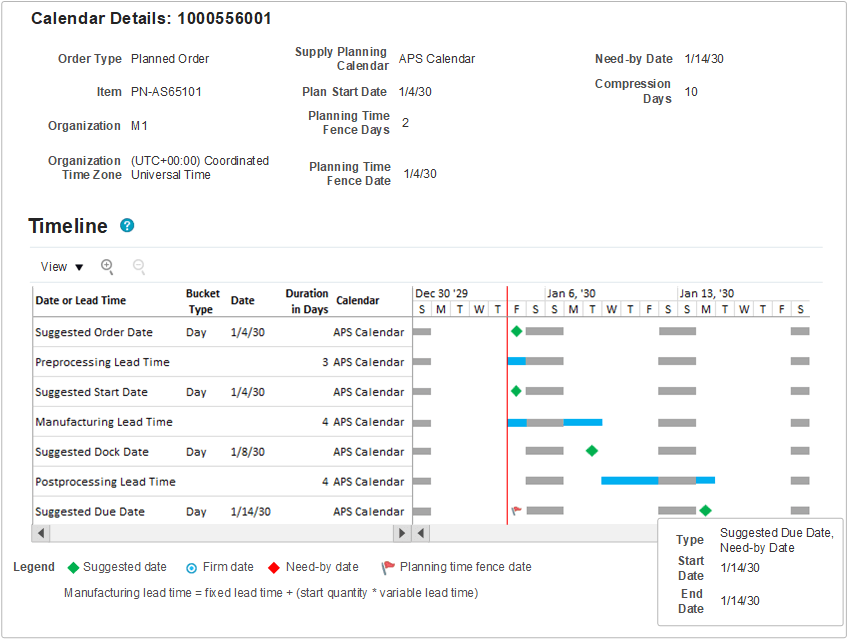This screenshot has height=639, width=848.
Task: Click the flag icon on Suggested Due Date row
Action: [x=515, y=511]
